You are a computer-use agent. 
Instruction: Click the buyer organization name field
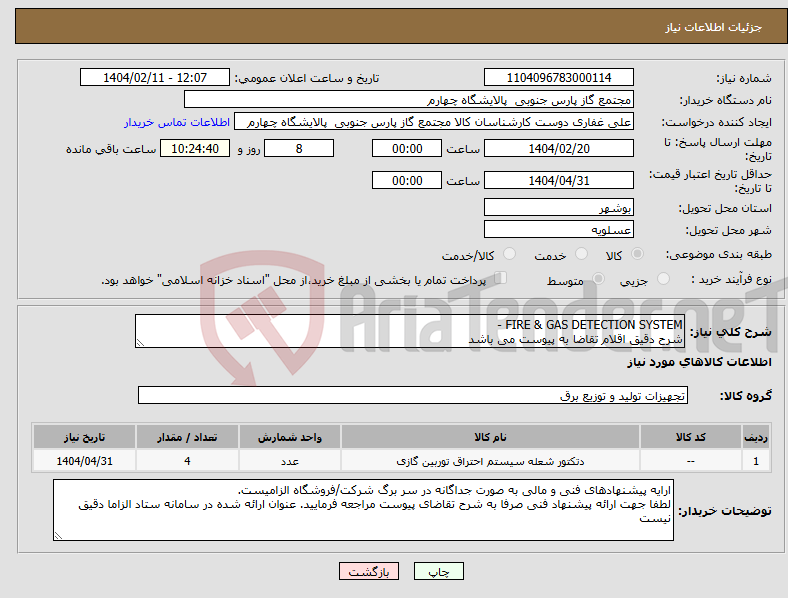coord(409,99)
